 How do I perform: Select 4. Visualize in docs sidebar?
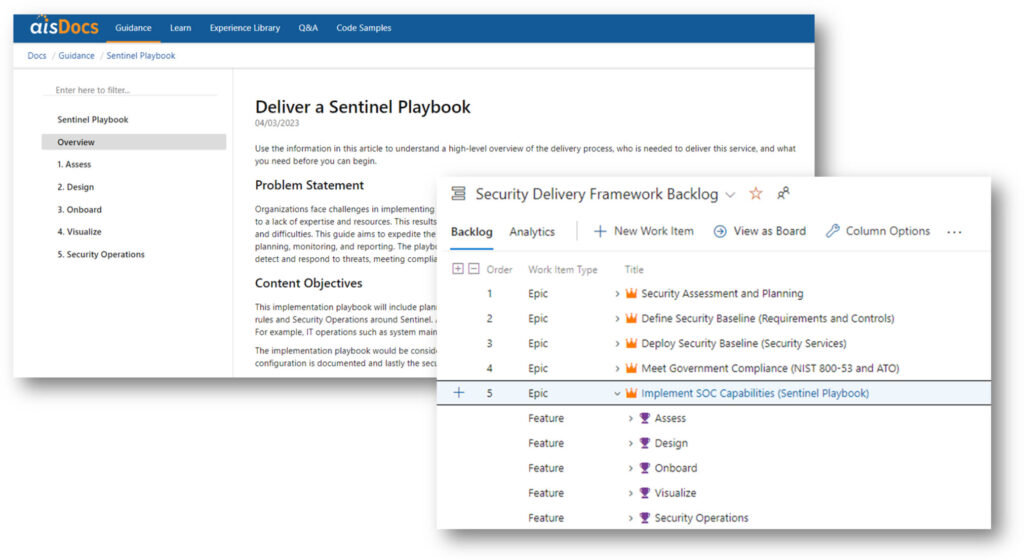pyautogui.click(x=79, y=232)
